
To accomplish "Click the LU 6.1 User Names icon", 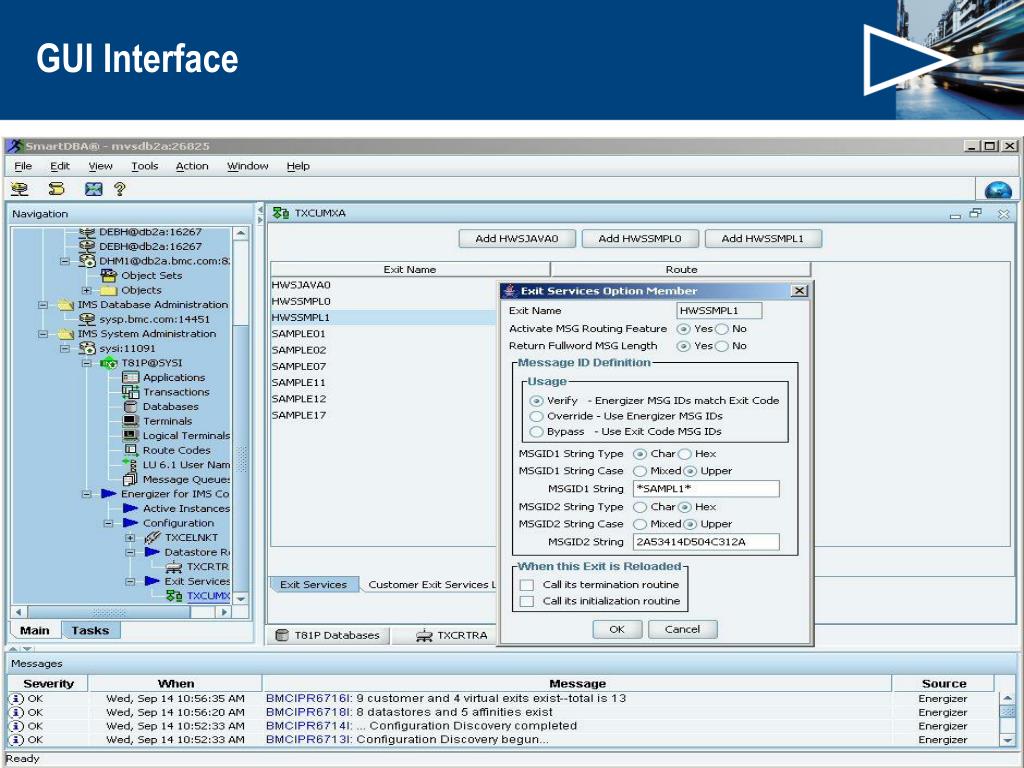I will [x=131, y=464].
